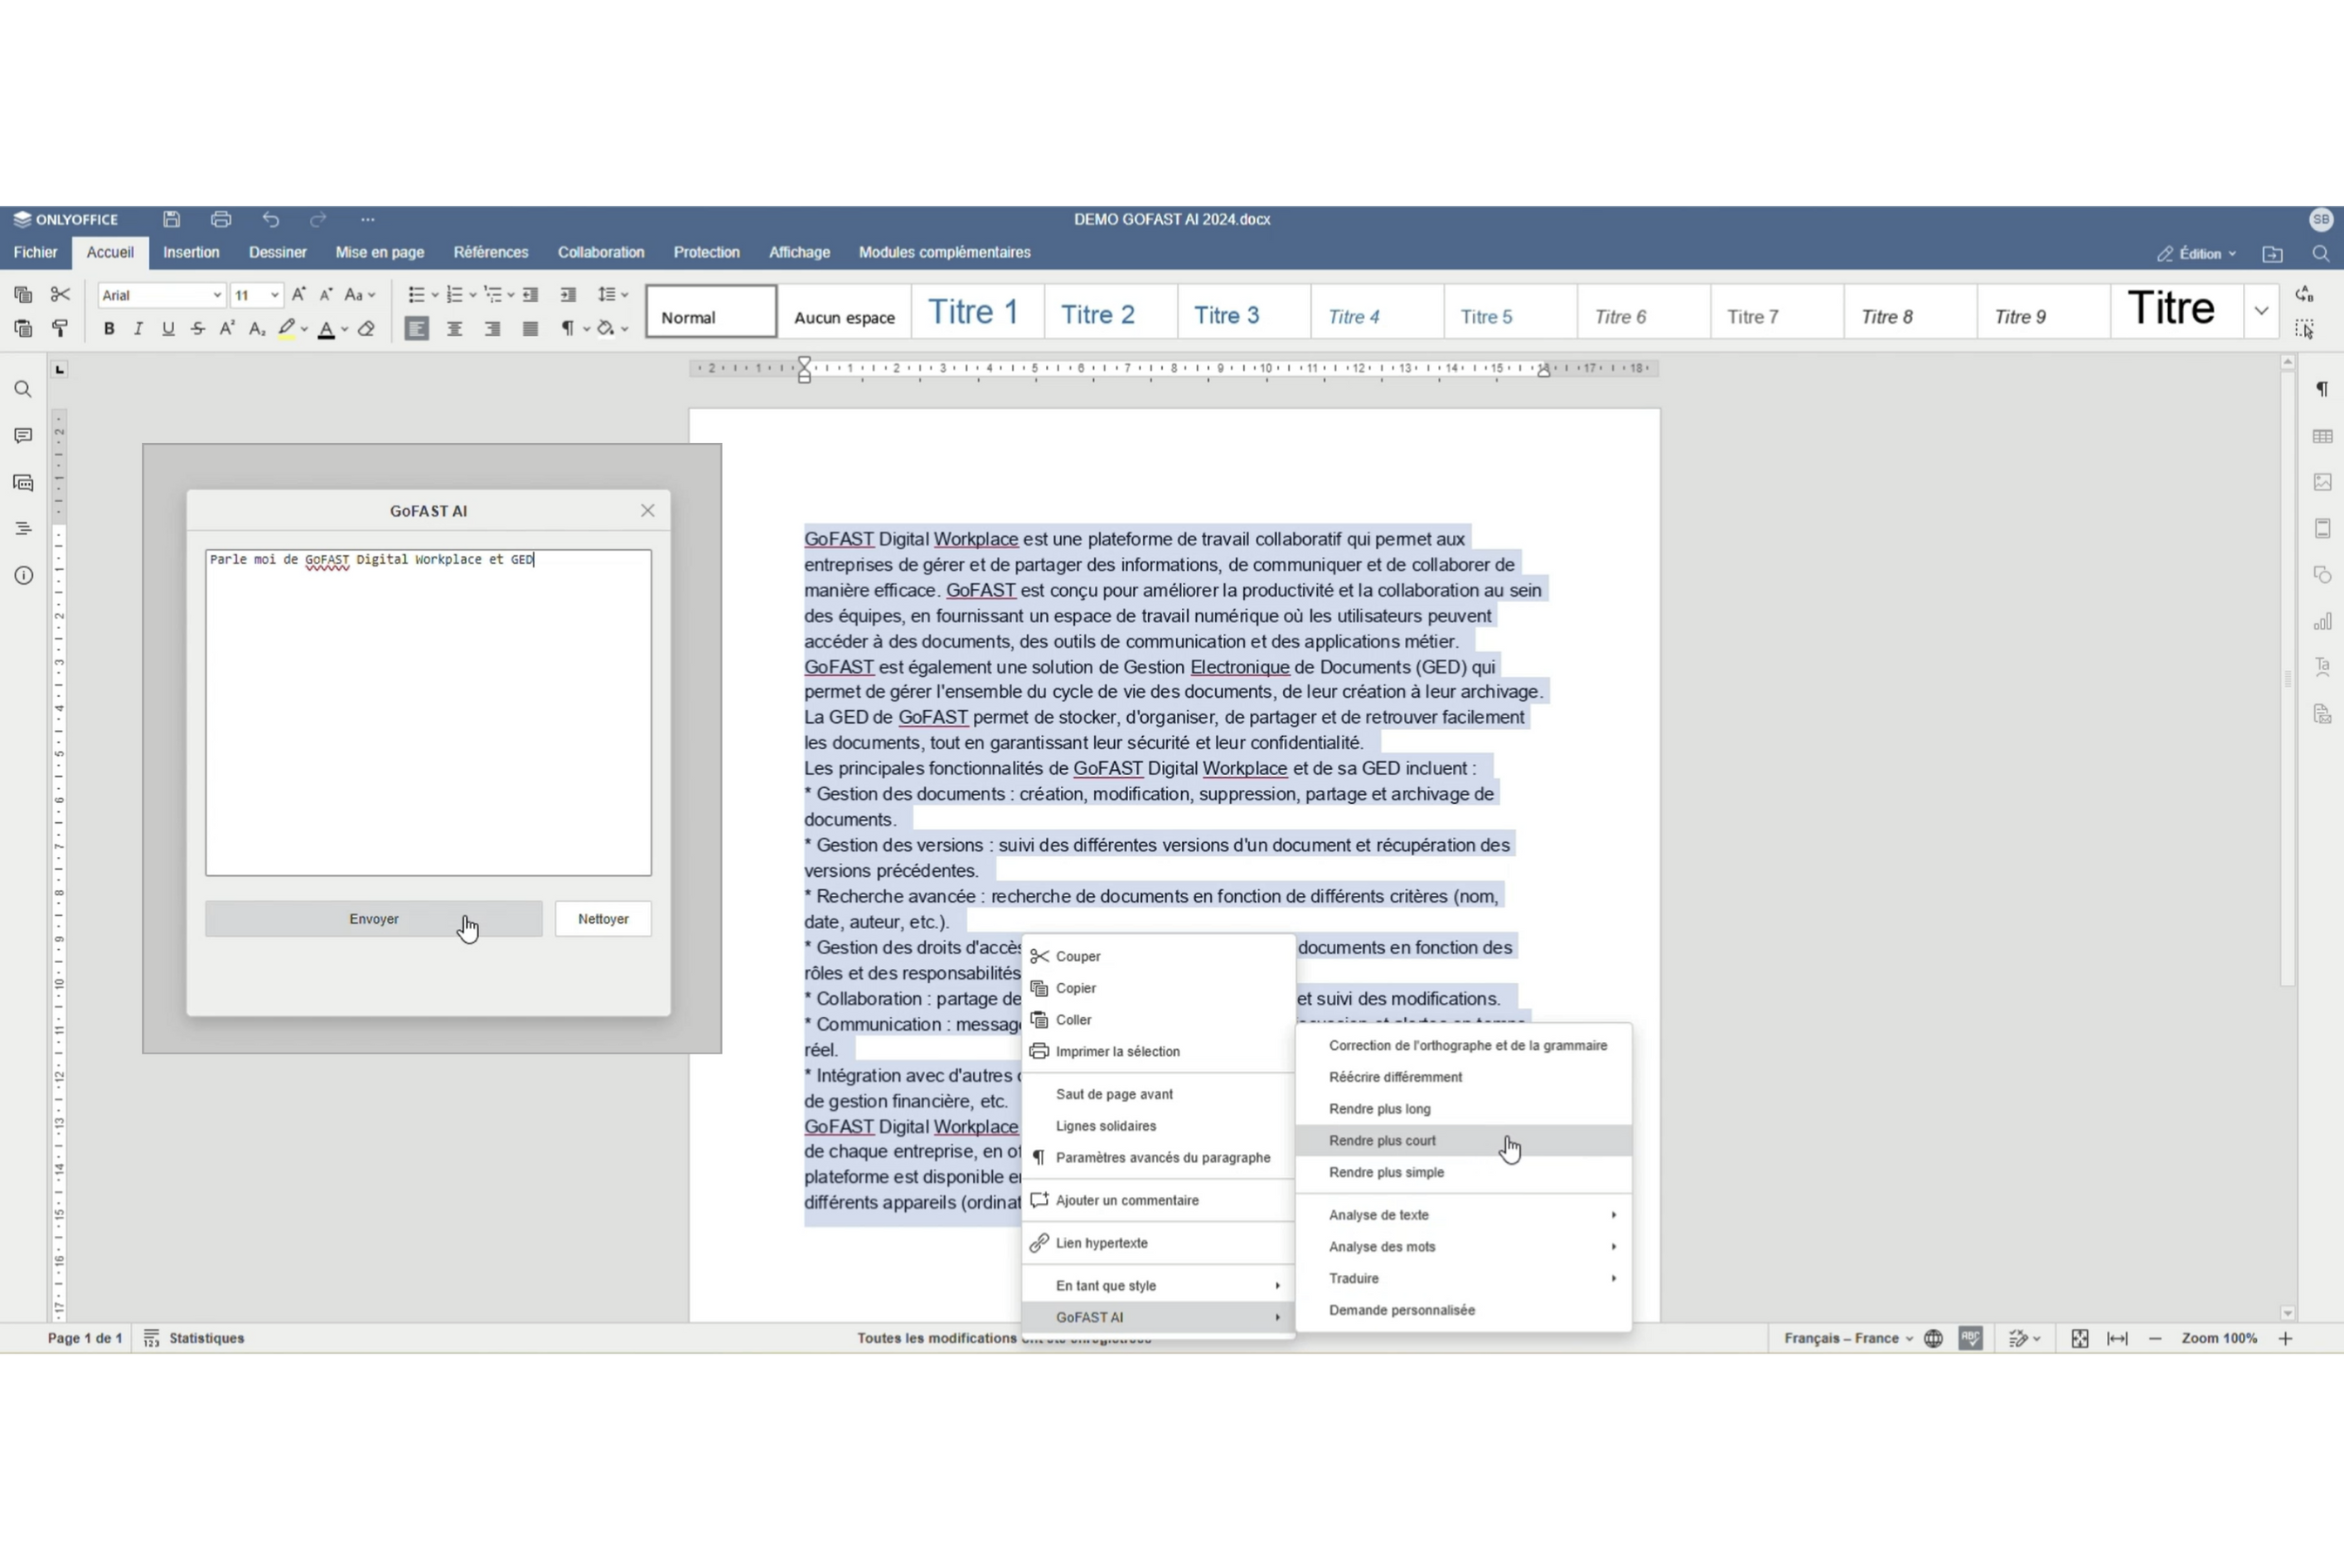Click the yellow highlight color button
2344x1563 pixels.
(x=286, y=328)
